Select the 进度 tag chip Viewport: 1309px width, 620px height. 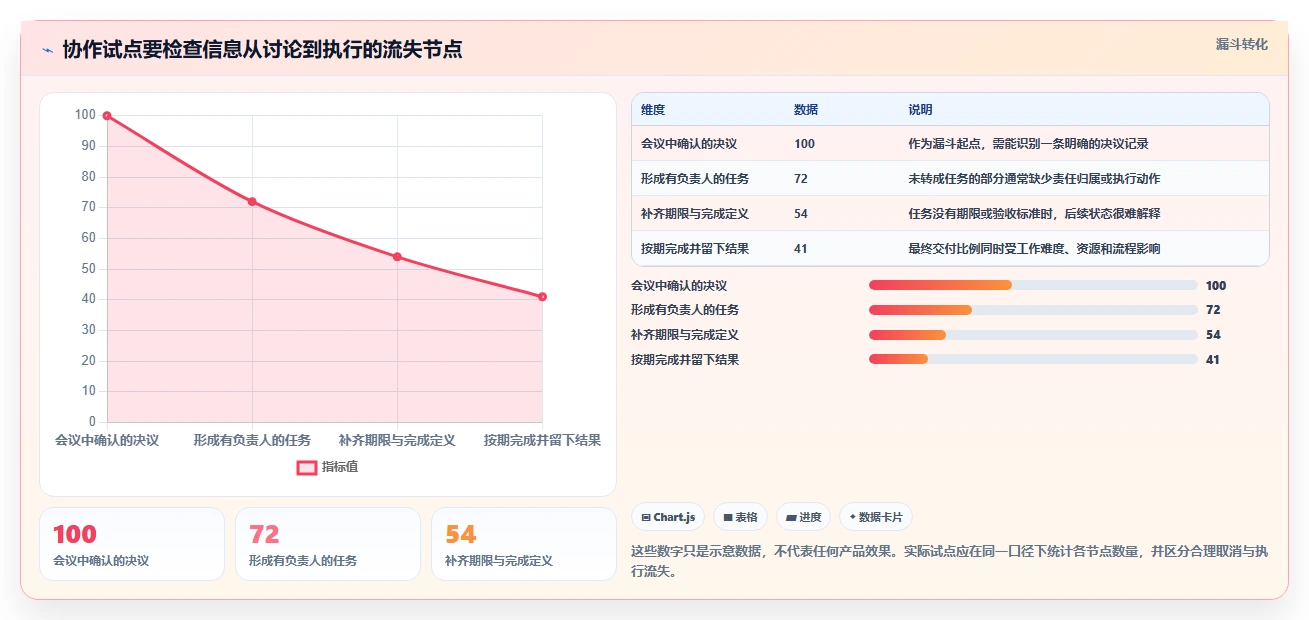click(803, 517)
